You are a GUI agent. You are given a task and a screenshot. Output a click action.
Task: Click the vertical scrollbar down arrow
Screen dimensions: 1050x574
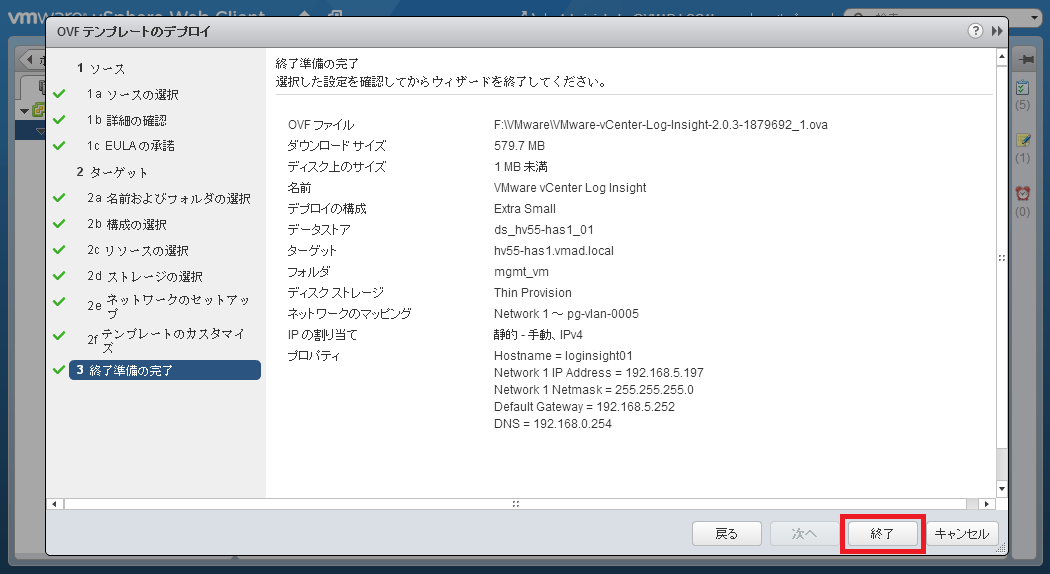point(1002,489)
